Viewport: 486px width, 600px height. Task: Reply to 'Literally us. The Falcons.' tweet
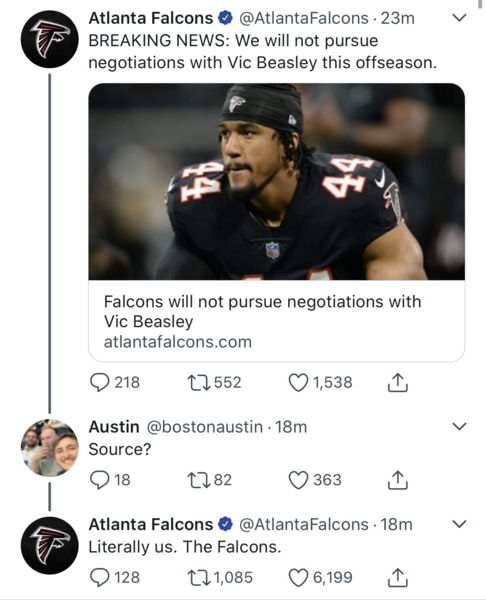tap(99, 578)
